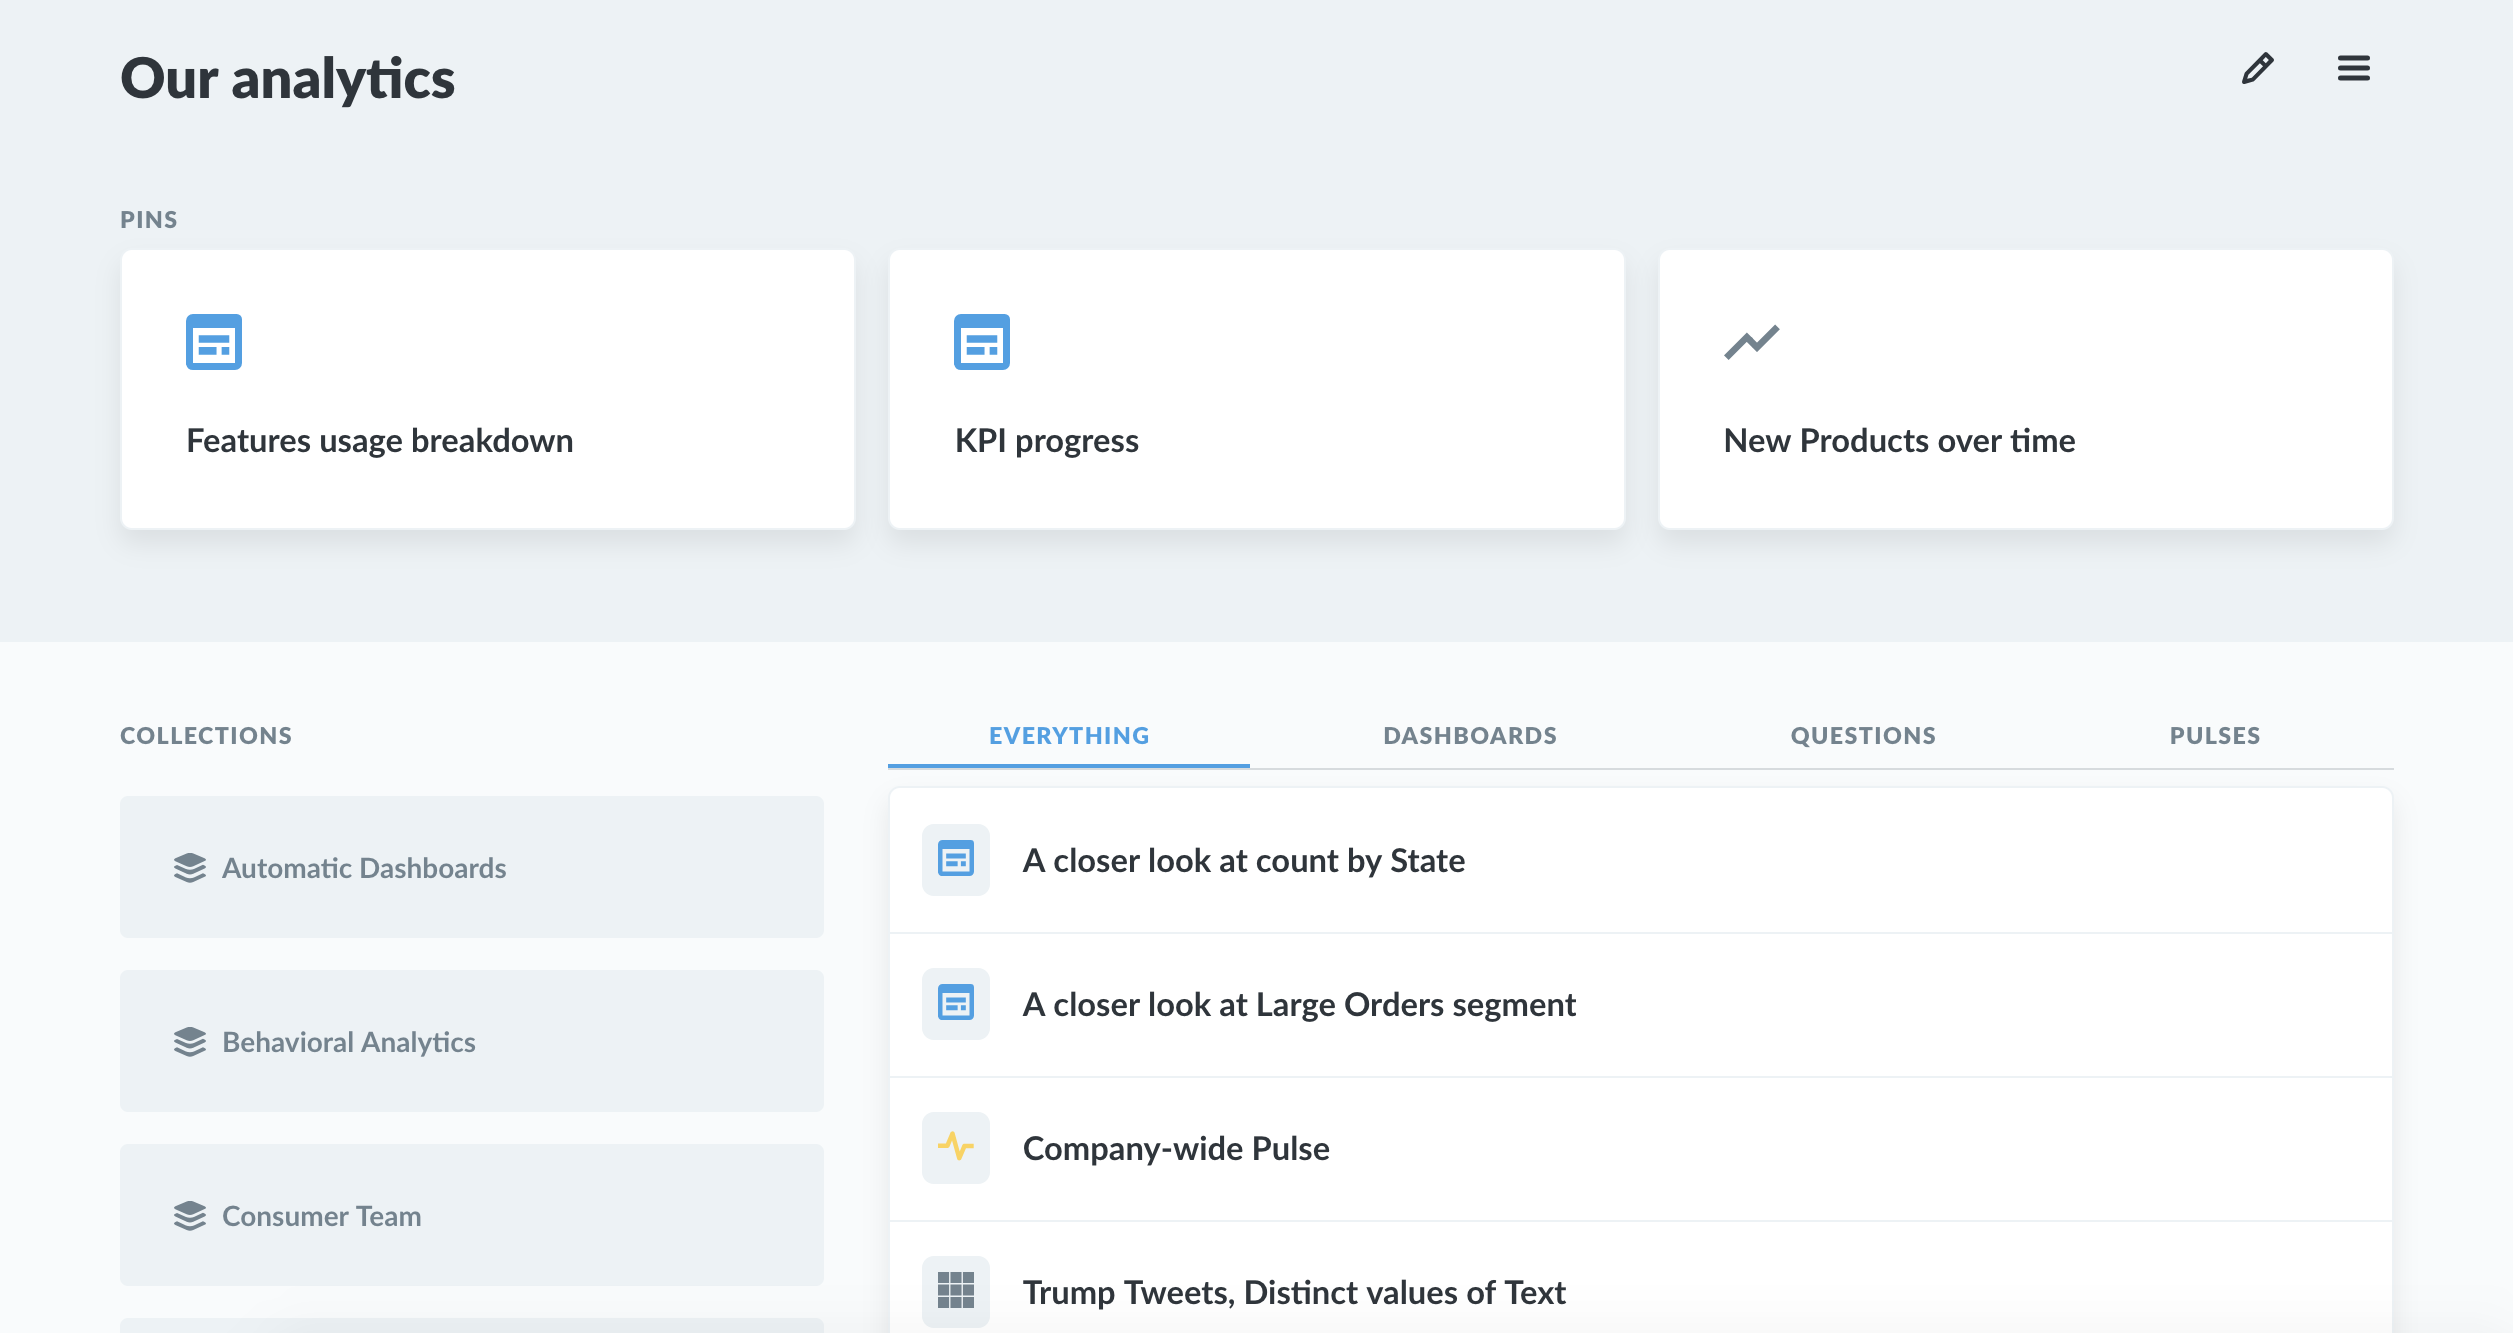Screen dimensions: 2513x1333
Task: Click line chart icon on New Products
Action: [x=1751, y=342]
